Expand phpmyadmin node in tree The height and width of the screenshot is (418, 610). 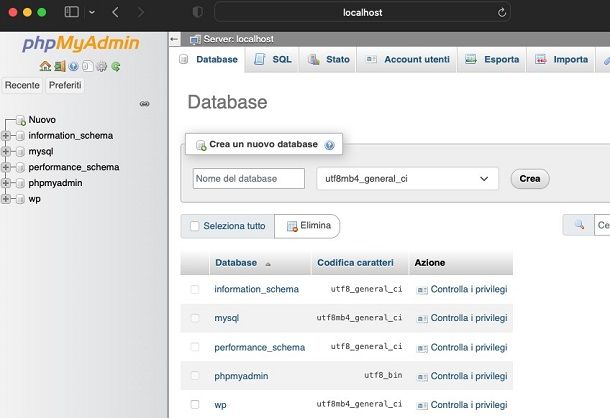tap(6, 183)
